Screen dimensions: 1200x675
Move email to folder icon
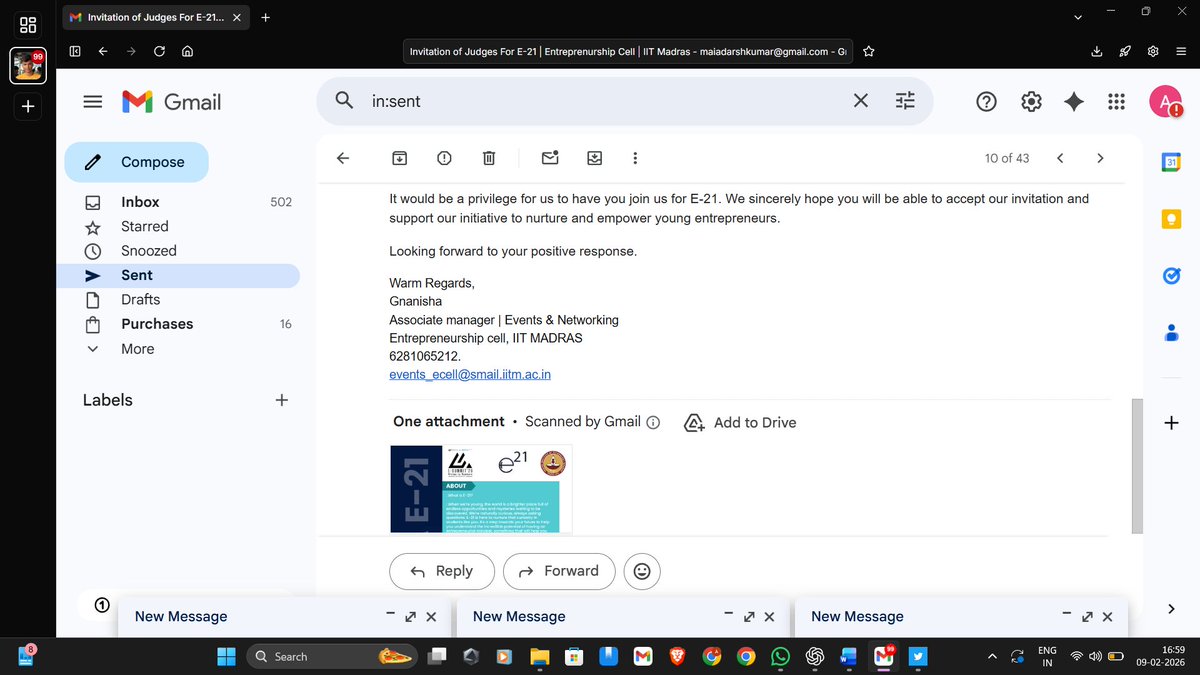pos(594,158)
